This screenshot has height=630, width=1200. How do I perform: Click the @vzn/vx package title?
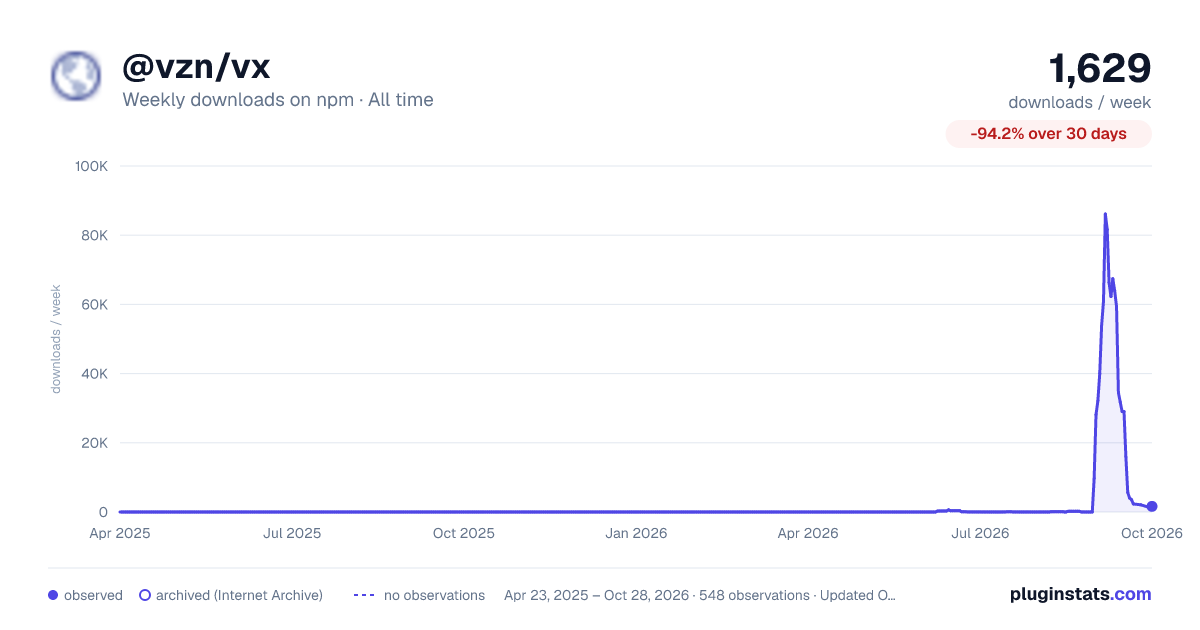[196, 67]
